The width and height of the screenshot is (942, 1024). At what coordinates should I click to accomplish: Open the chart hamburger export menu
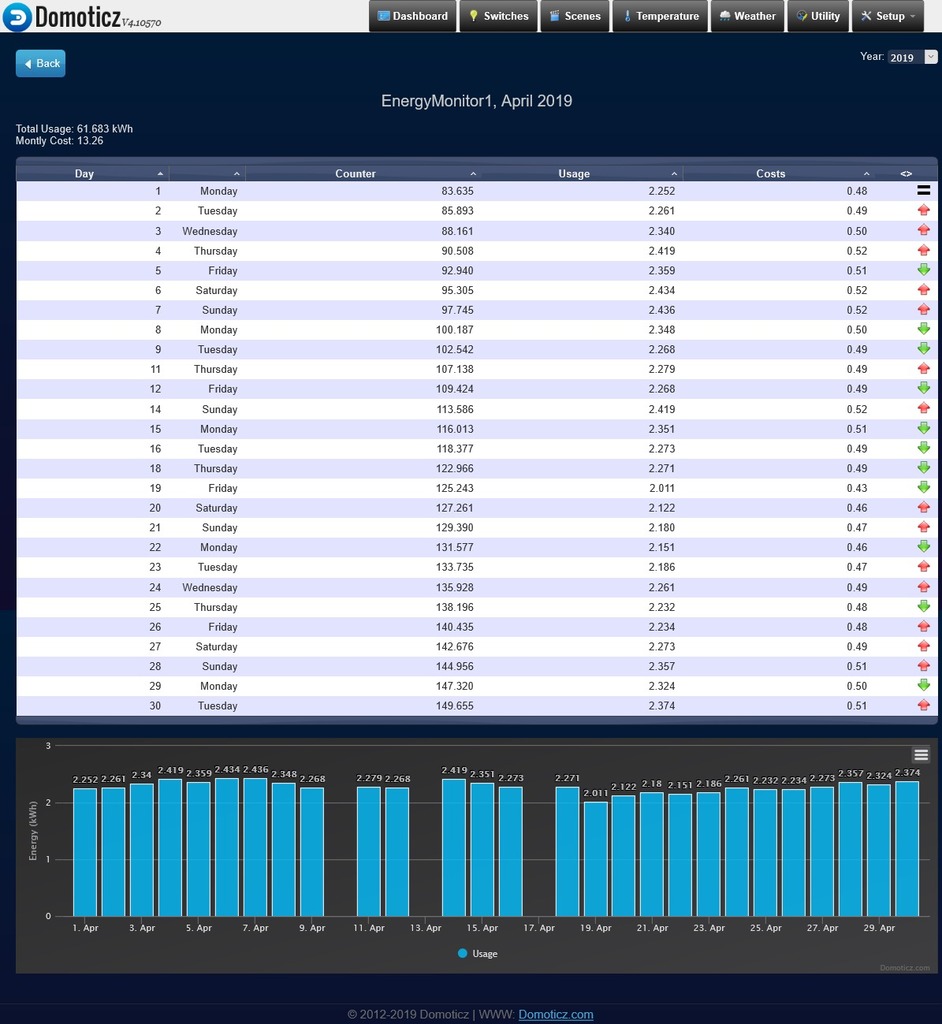click(921, 755)
